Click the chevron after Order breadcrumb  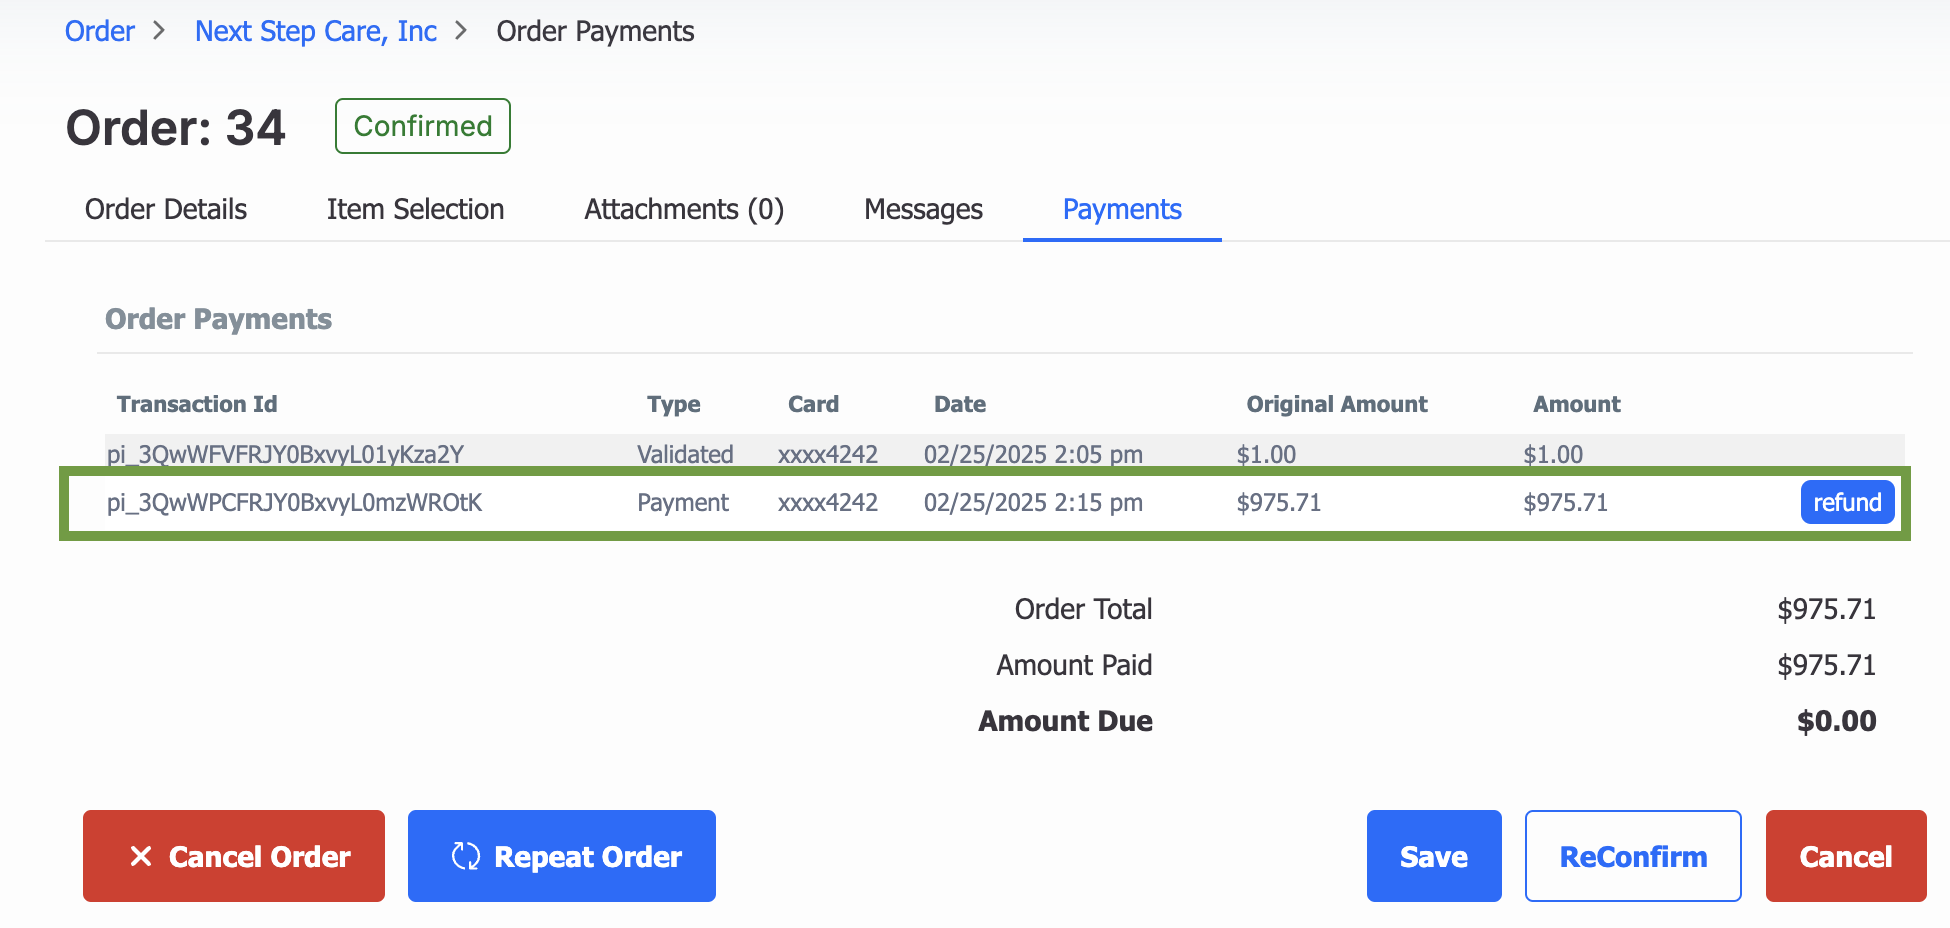(159, 31)
